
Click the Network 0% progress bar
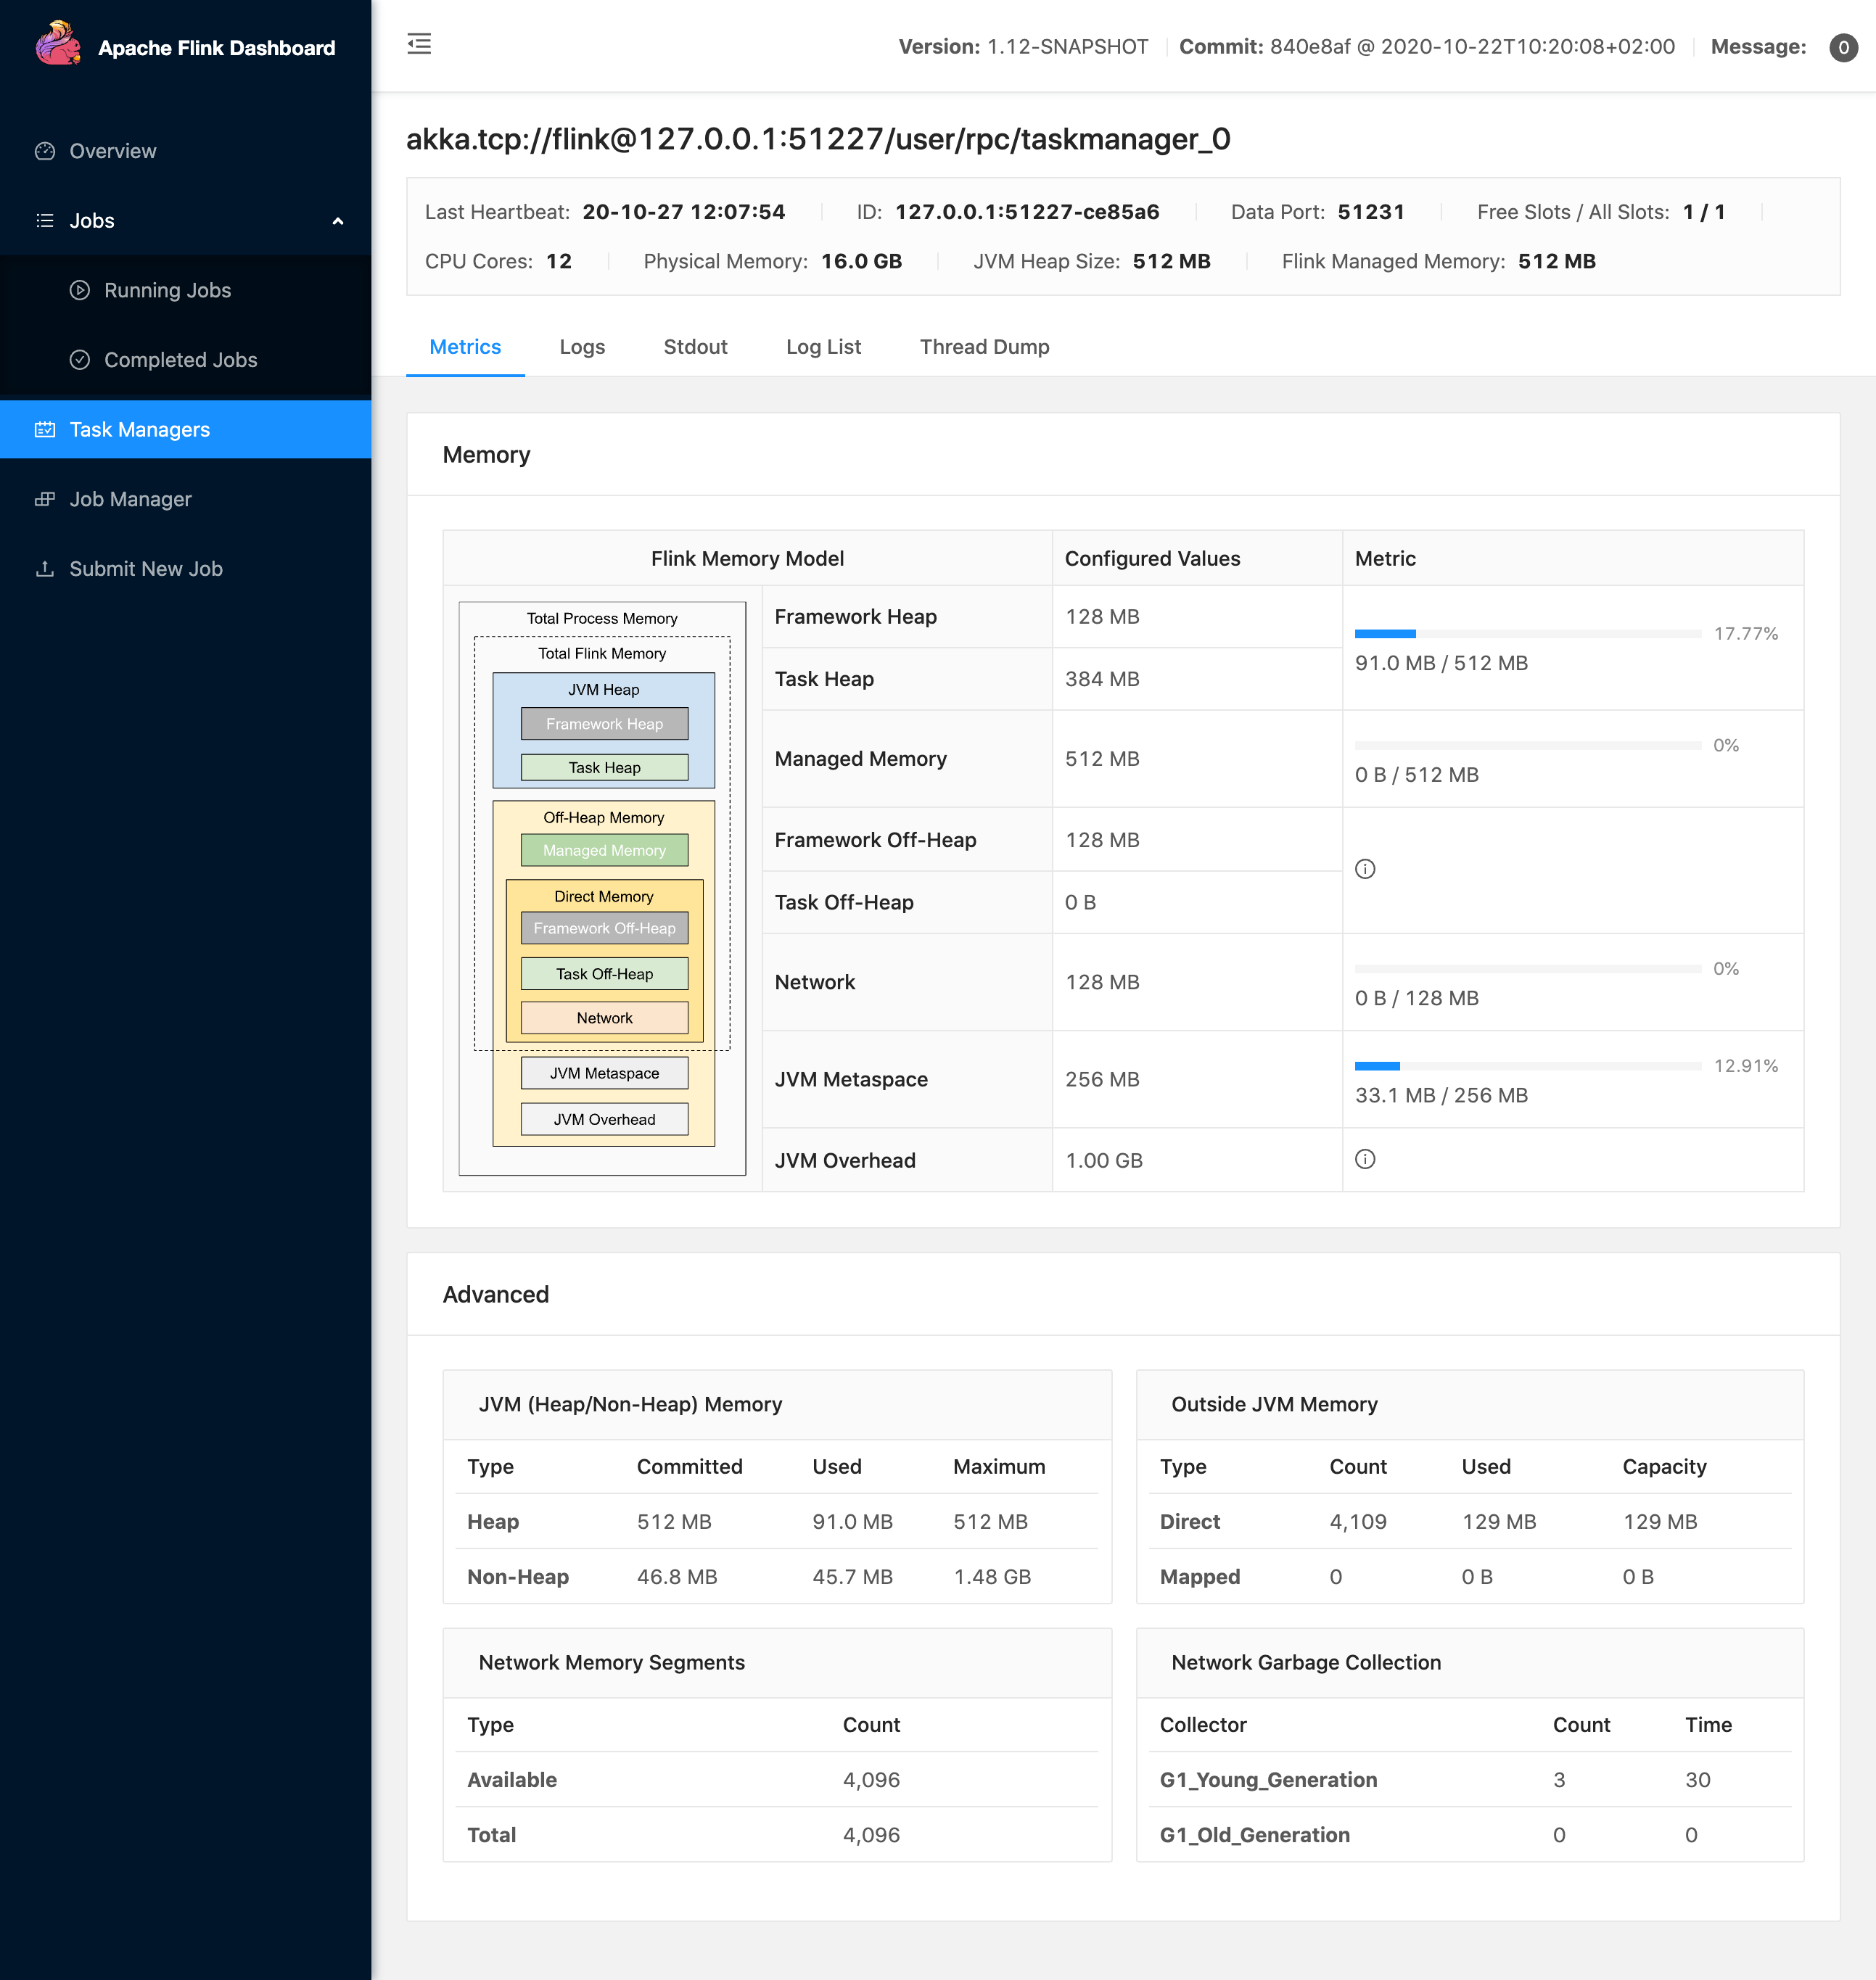point(1527,969)
